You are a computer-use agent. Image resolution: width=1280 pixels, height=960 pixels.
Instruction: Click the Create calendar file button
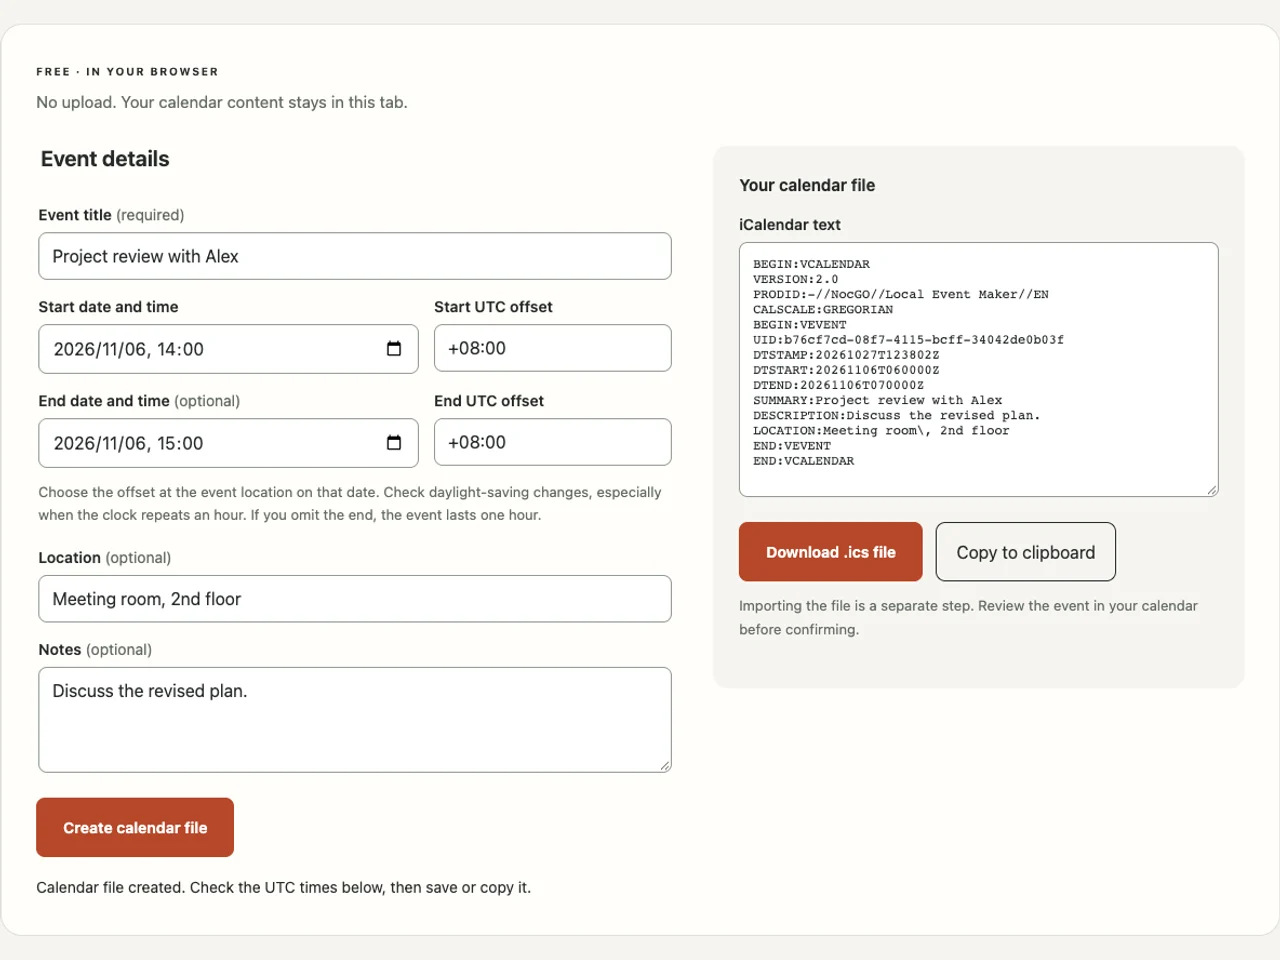[135, 827]
